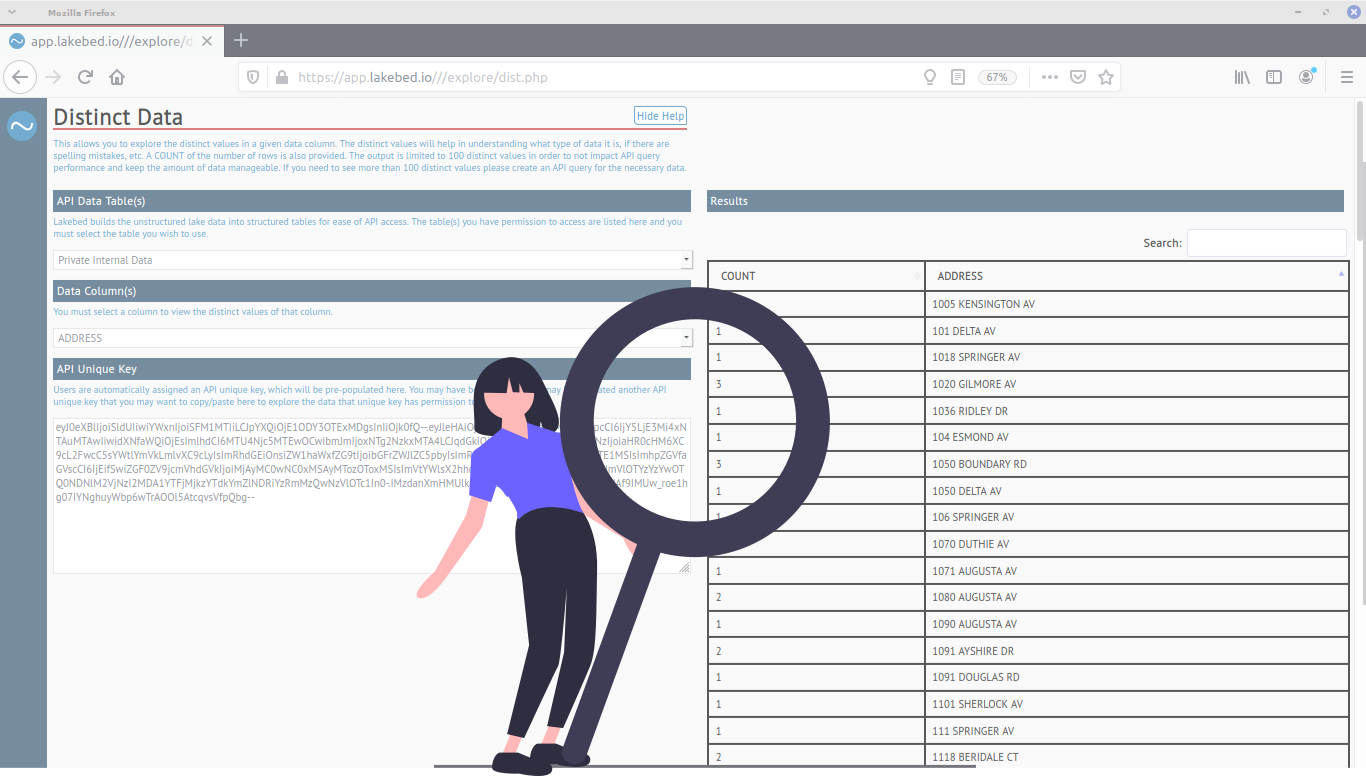Click the '1020 GILMORE AV' cell
This screenshot has width=1366, height=776.
coord(1137,384)
